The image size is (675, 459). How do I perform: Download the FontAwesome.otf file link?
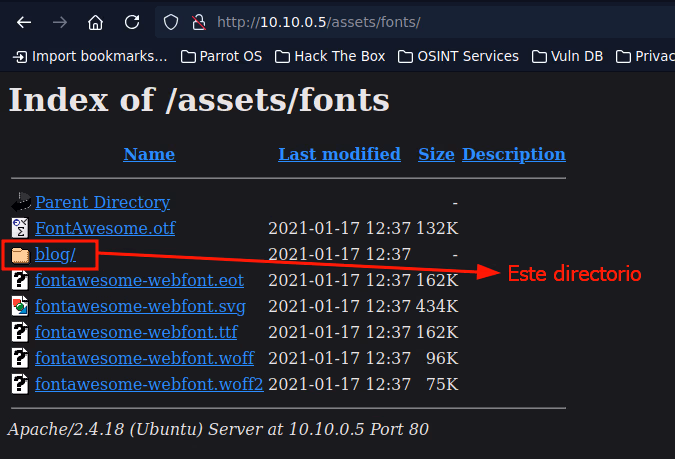click(105, 228)
